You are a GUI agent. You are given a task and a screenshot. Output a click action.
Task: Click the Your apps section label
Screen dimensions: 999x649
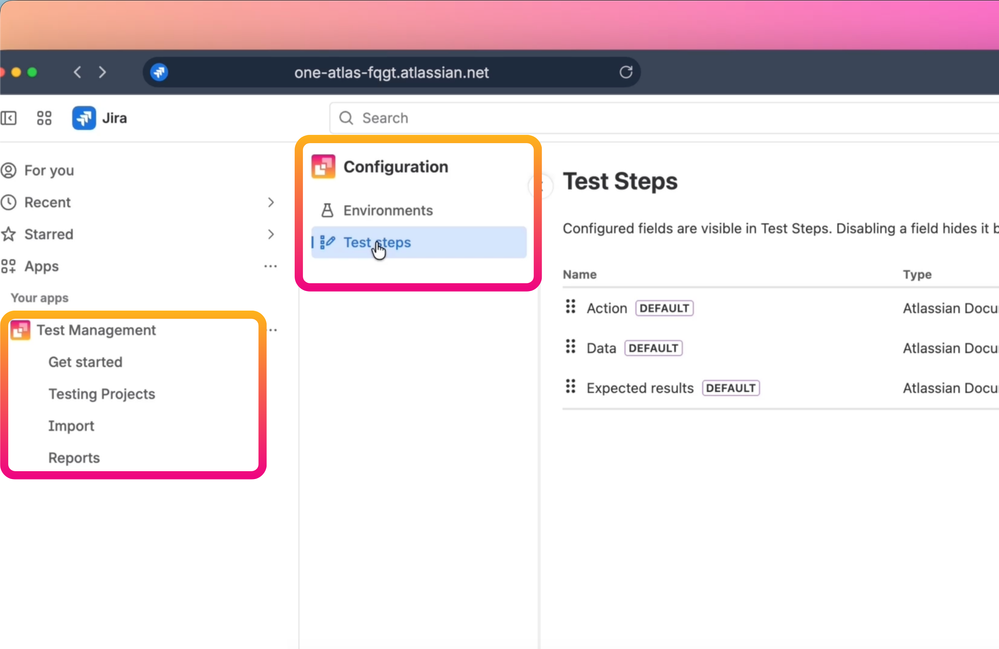point(40,298)
